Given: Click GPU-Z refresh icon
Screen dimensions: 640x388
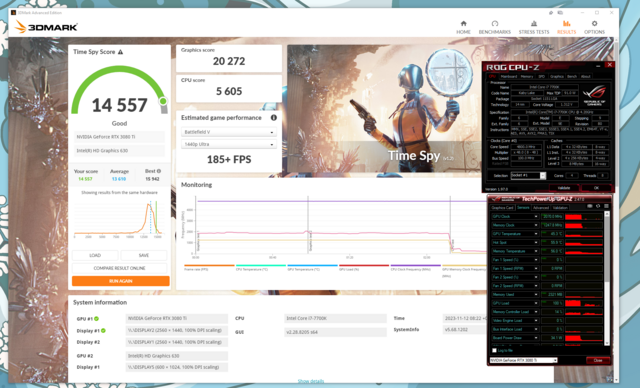Looking at the screenshot, I should (x=598, y=206).
